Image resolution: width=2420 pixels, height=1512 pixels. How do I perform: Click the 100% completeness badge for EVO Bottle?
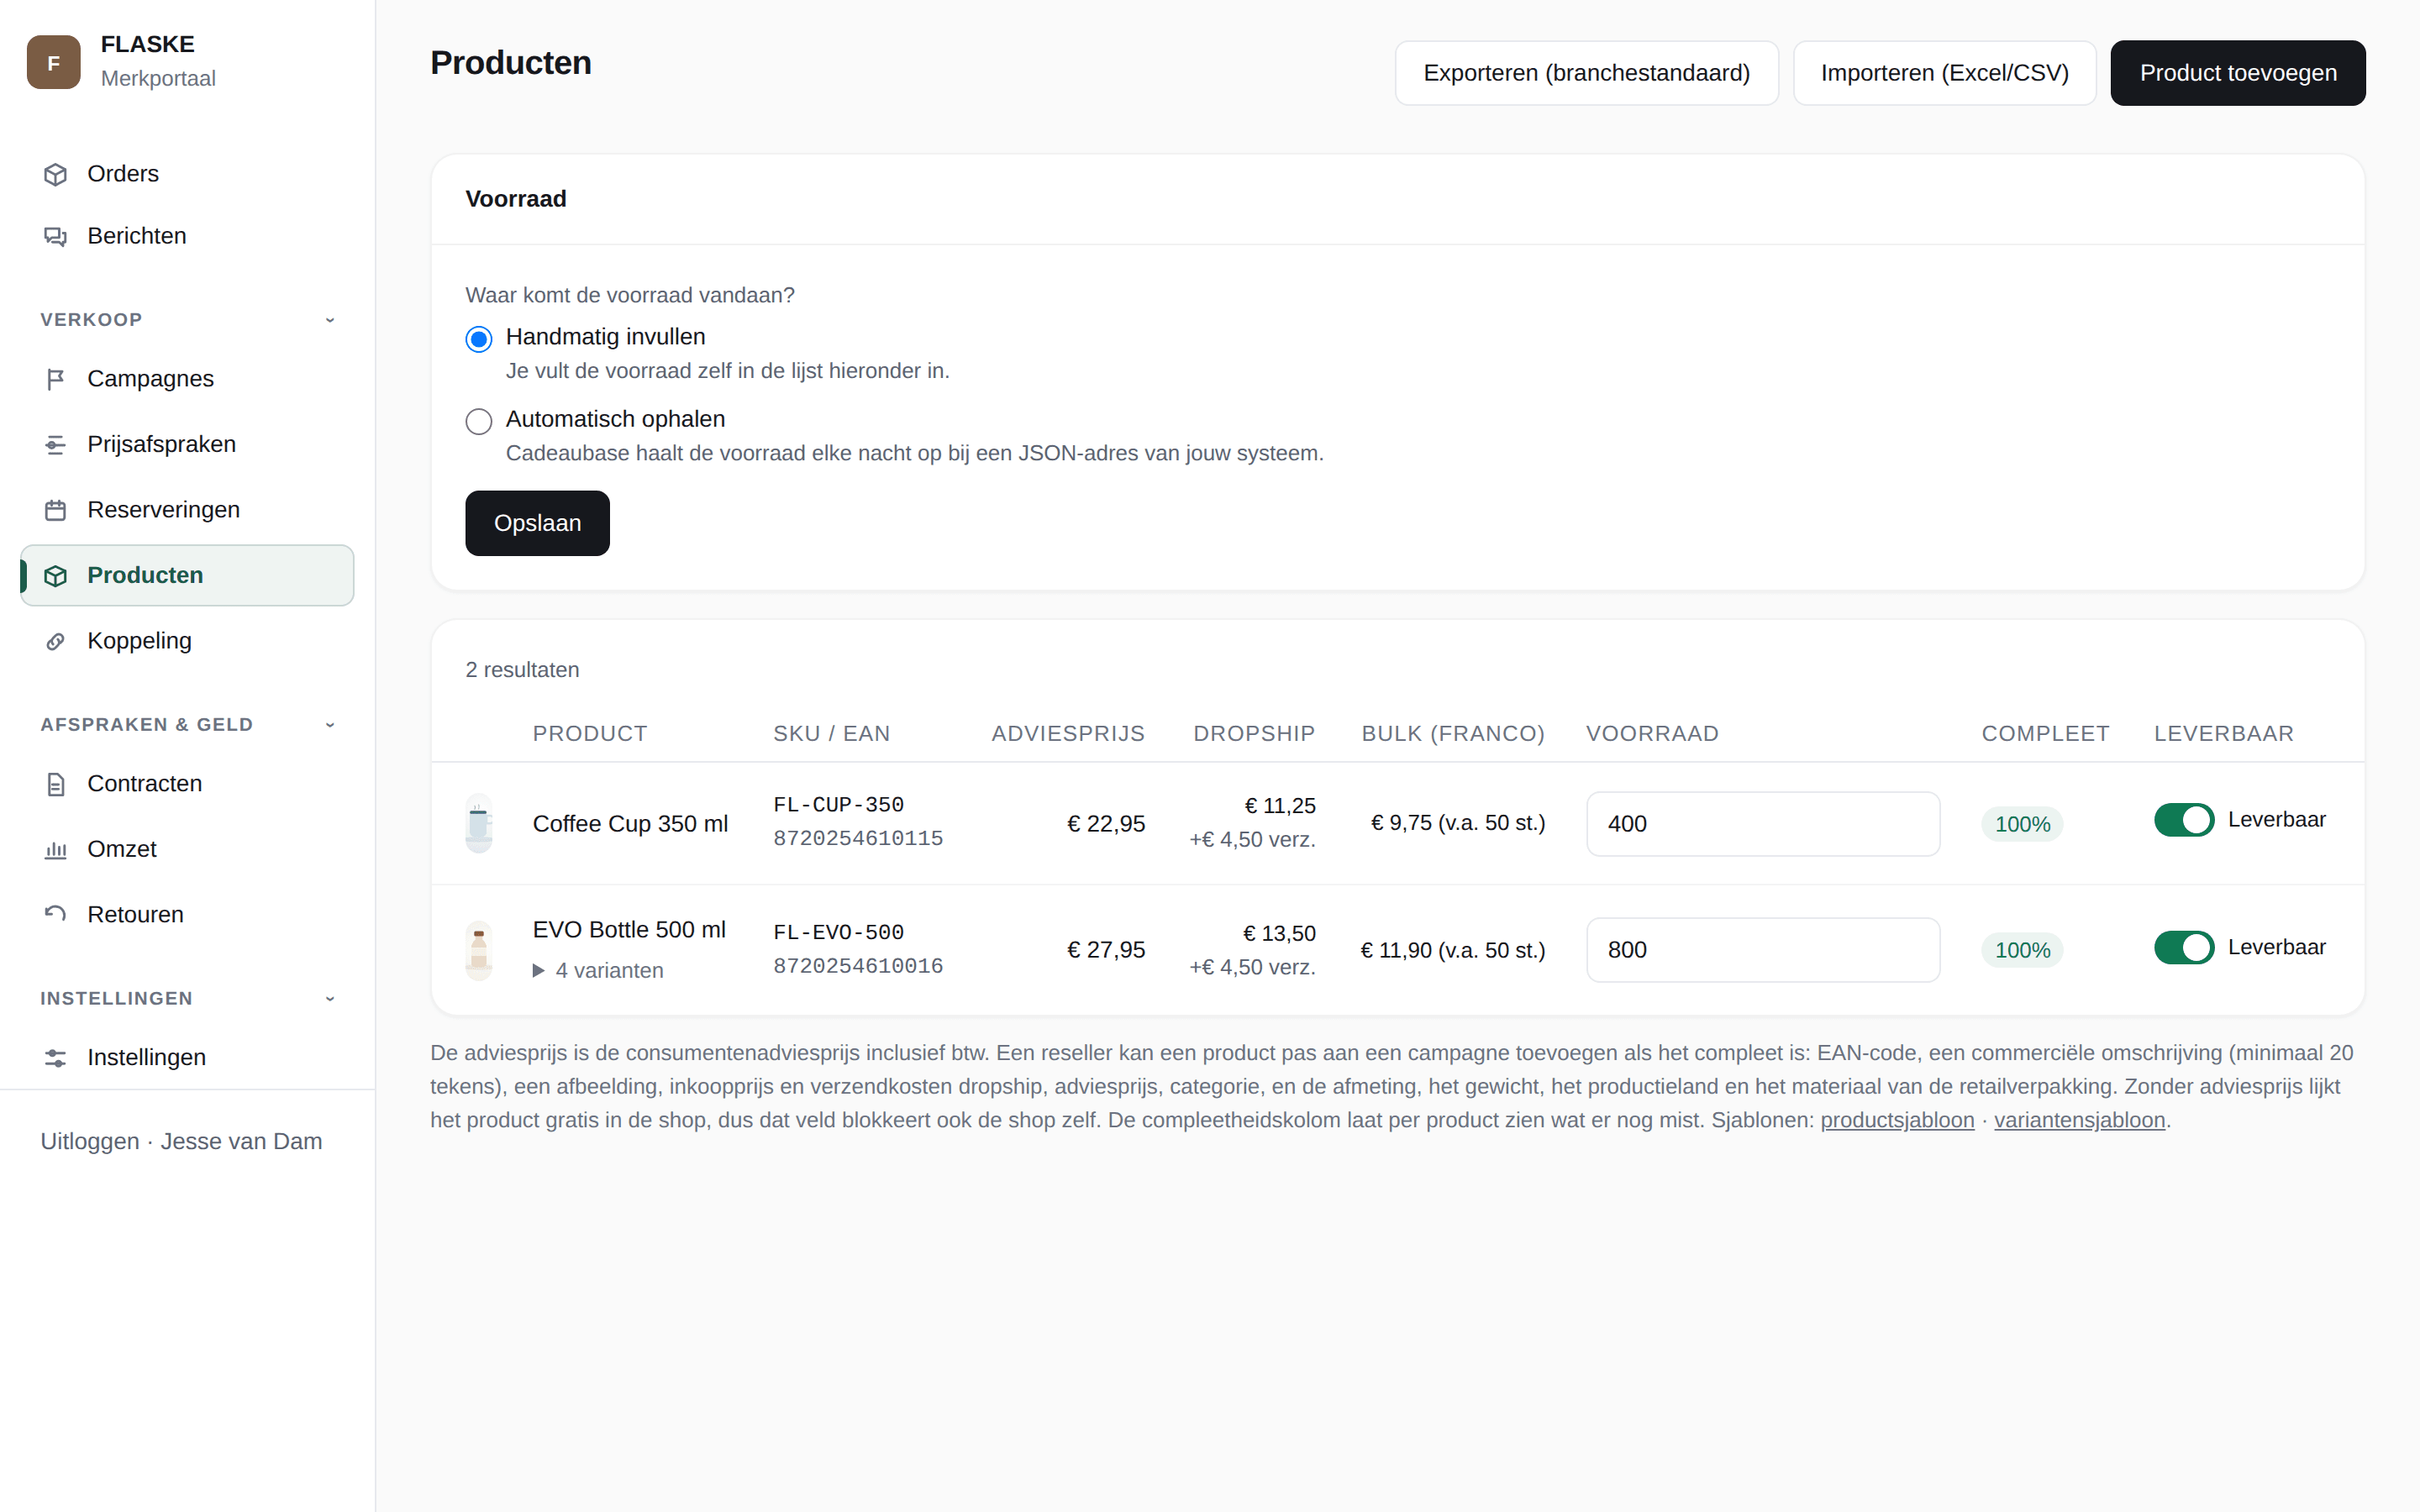(x=2022, y=950)
